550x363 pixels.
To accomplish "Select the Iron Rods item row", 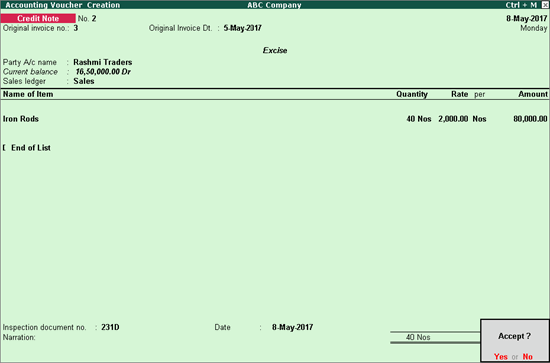I will point(275,119).
